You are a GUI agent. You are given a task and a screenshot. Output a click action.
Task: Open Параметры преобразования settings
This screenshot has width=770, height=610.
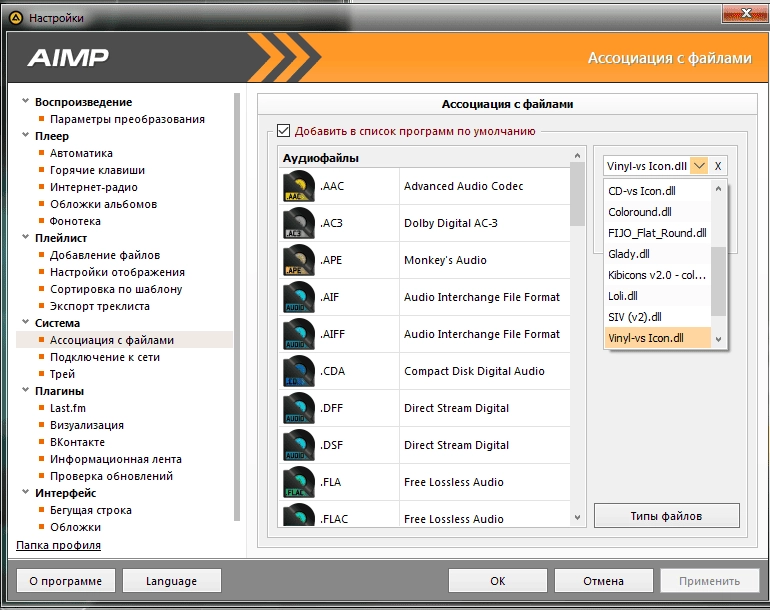click(x=127, y=119)
